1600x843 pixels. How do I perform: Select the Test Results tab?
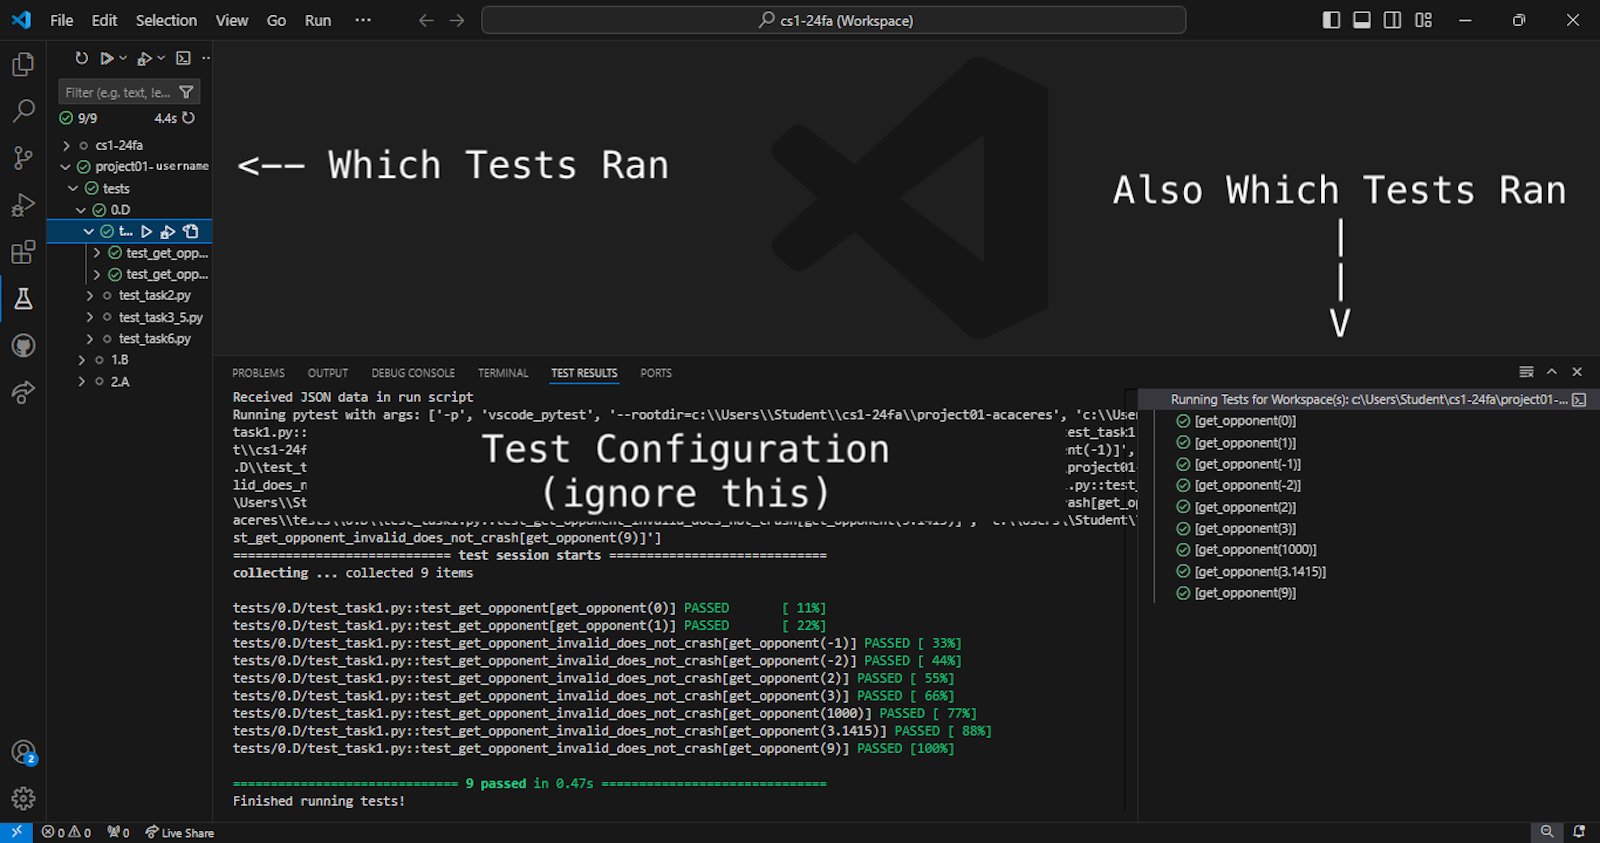pos(584,373)
